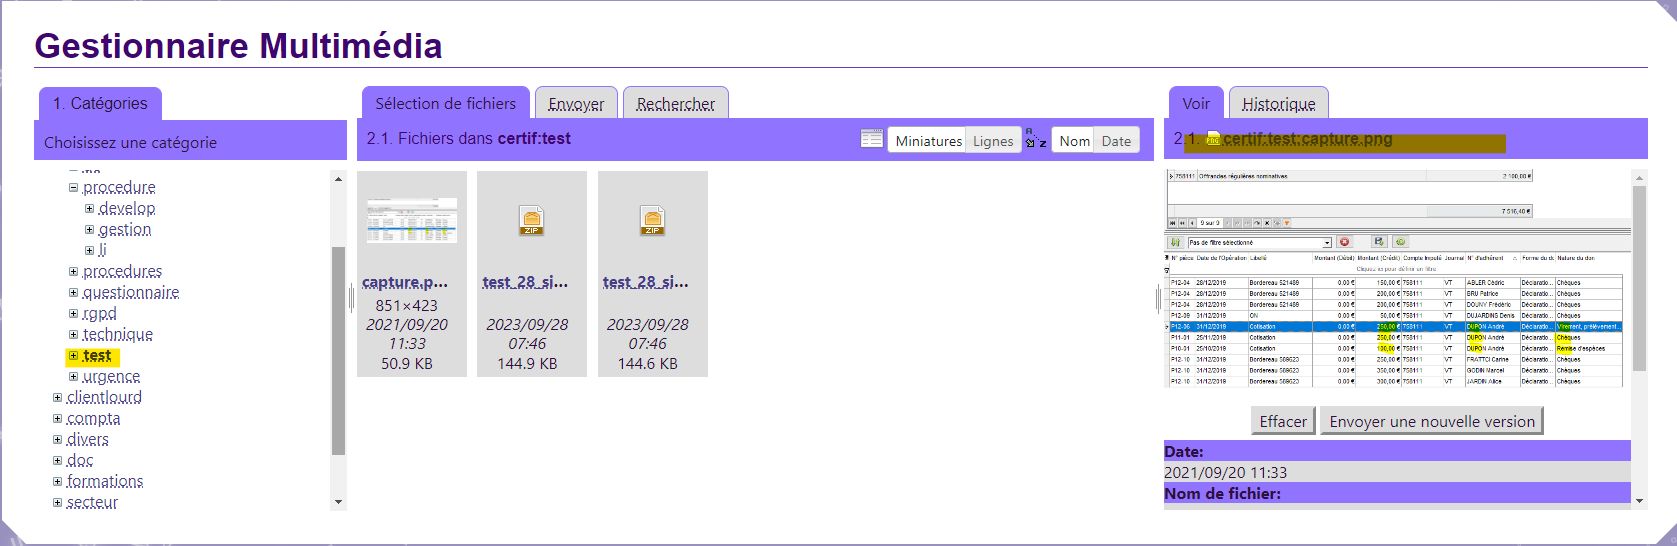This screenshot has width=1677, height=546.
Task: Sort files by Nom
Action: (1074, 141)
